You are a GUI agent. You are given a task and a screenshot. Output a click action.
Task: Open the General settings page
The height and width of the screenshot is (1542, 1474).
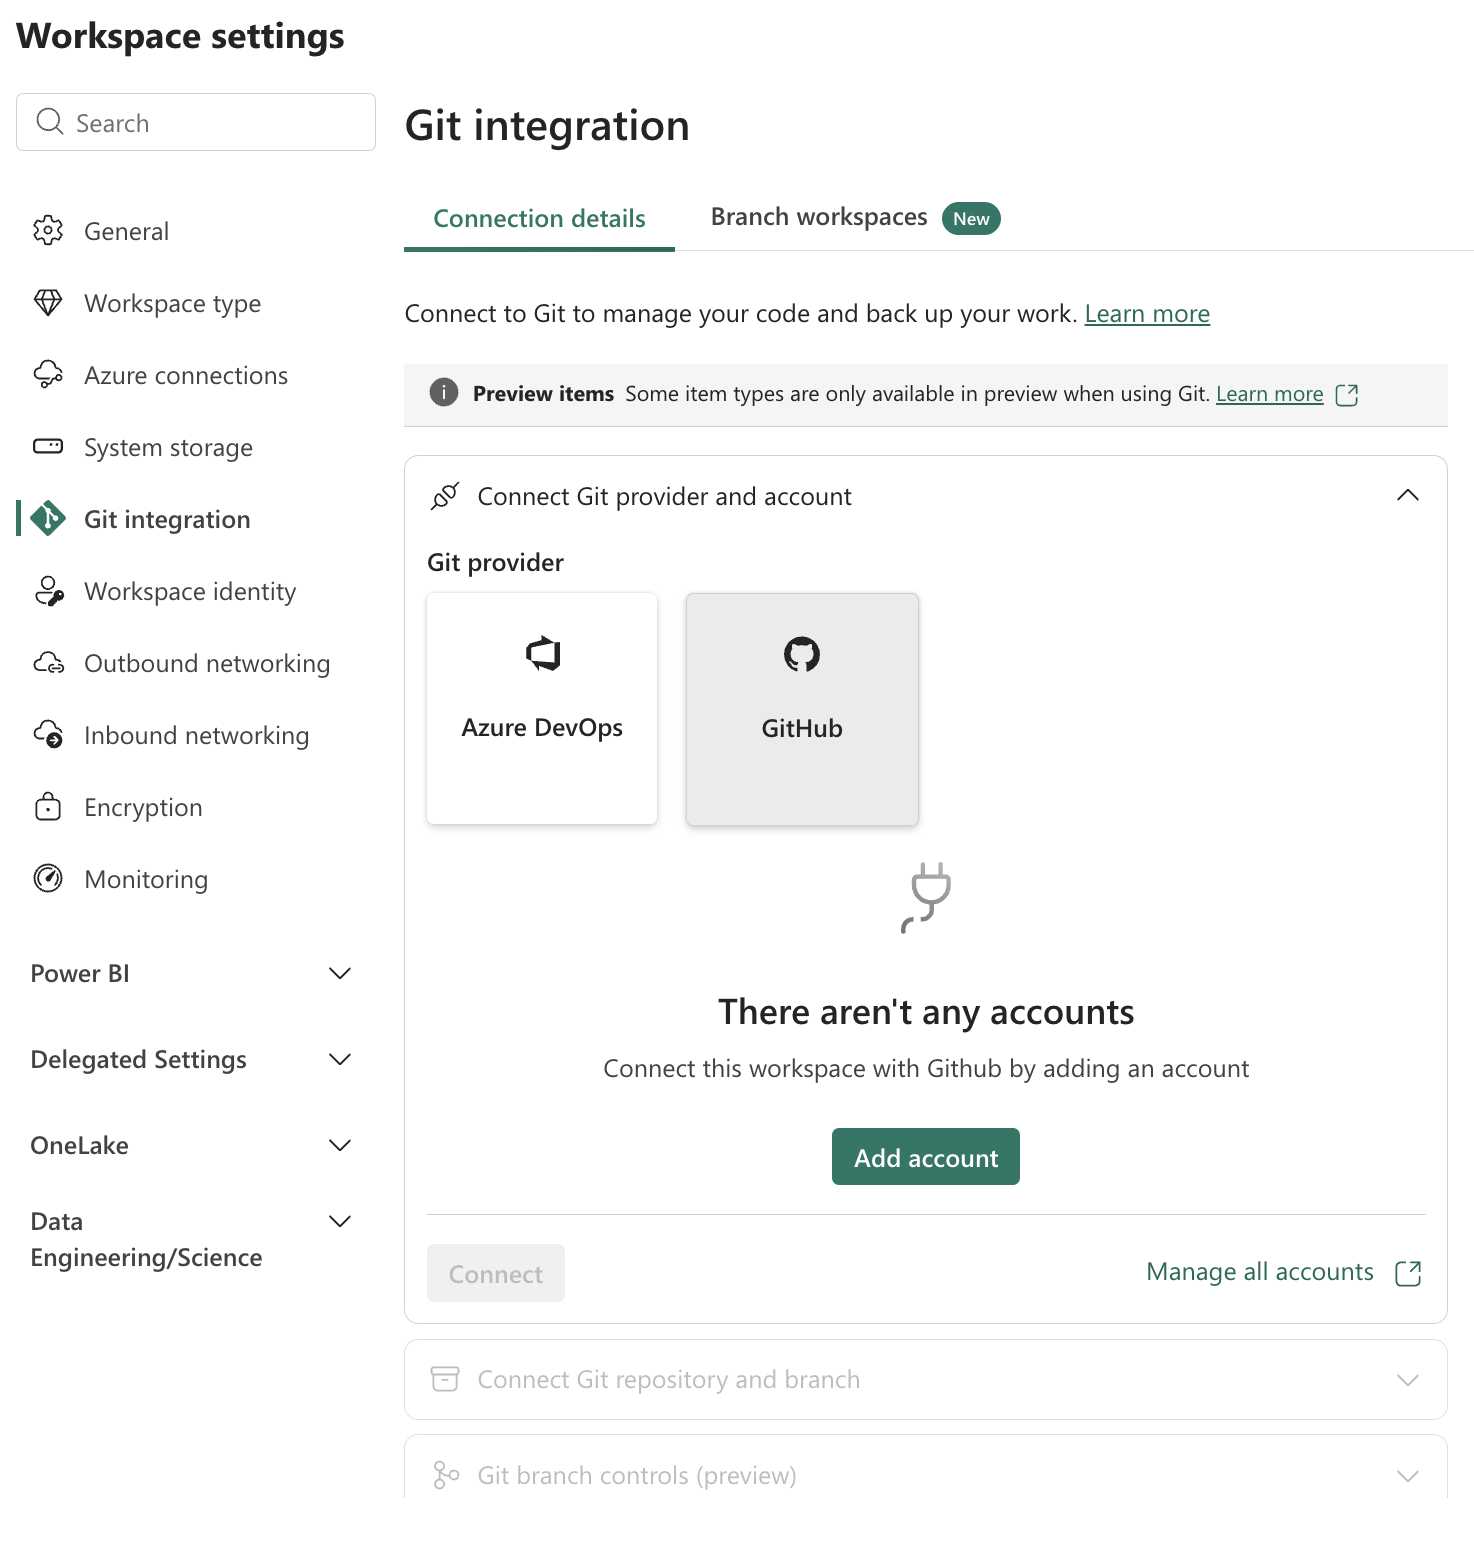196,231
